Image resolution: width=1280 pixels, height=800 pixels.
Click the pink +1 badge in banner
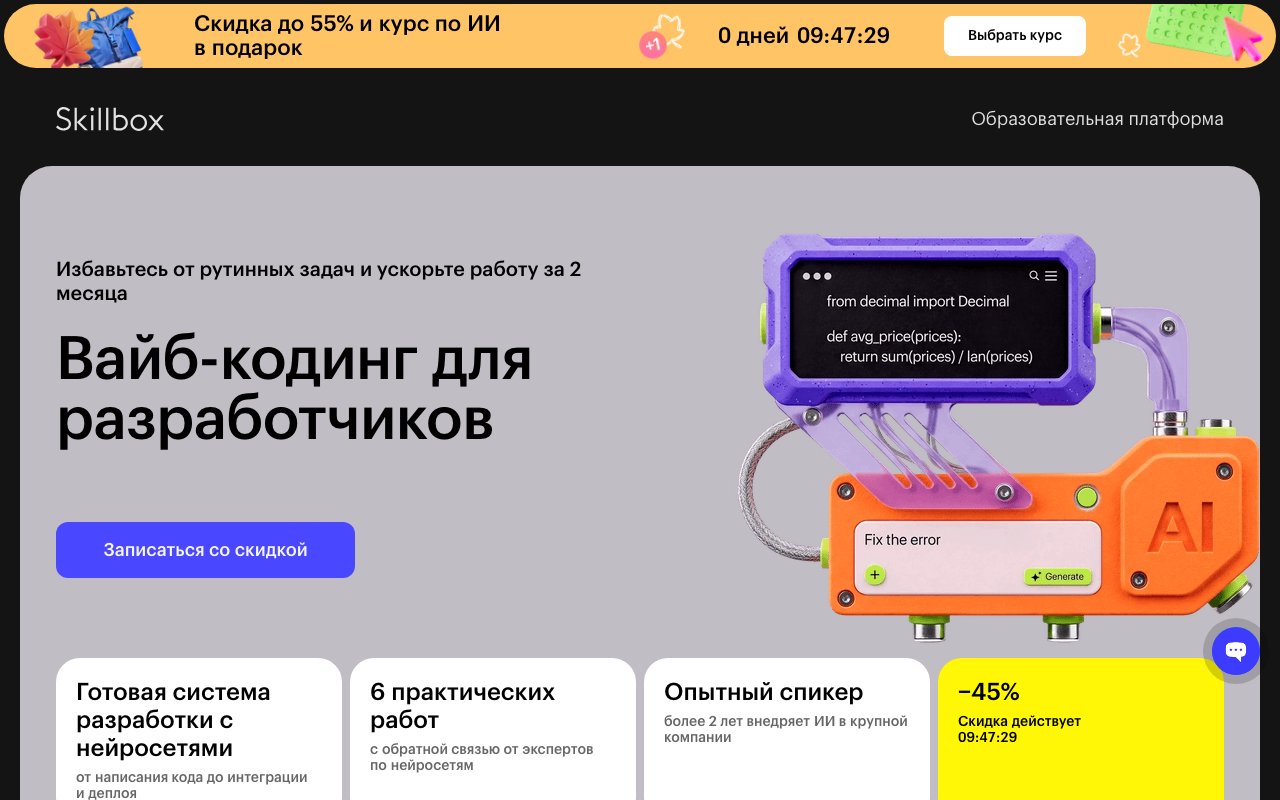(652, 44)
